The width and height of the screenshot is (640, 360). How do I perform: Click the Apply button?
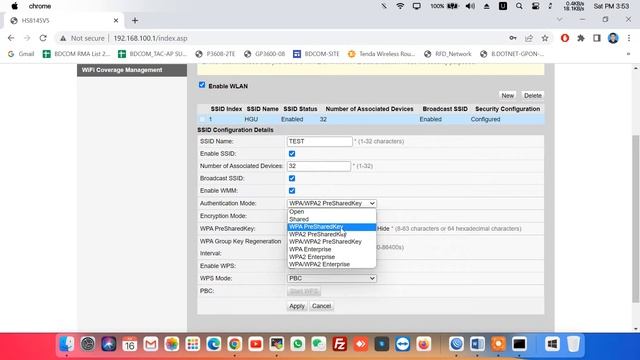[x=297, y=306]
